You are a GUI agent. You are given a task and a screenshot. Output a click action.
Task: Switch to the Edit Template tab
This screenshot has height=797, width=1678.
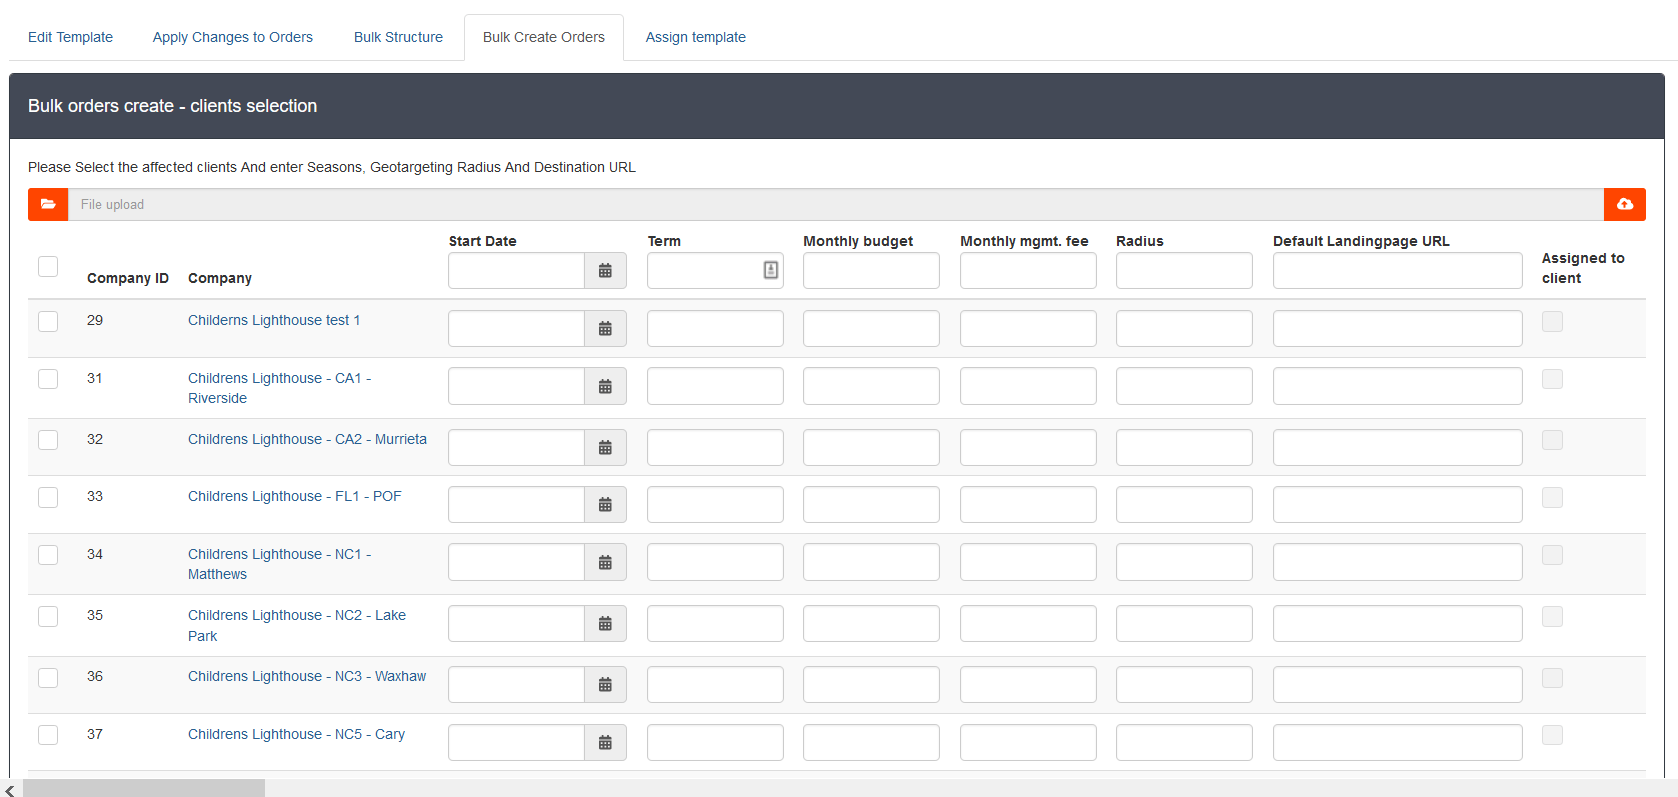tap(70, 37)
